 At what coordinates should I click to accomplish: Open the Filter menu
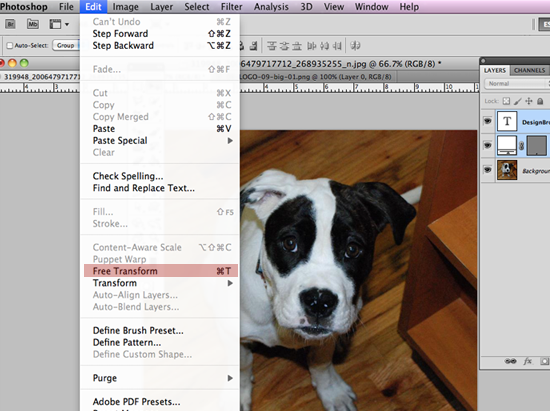pos(232,7)
